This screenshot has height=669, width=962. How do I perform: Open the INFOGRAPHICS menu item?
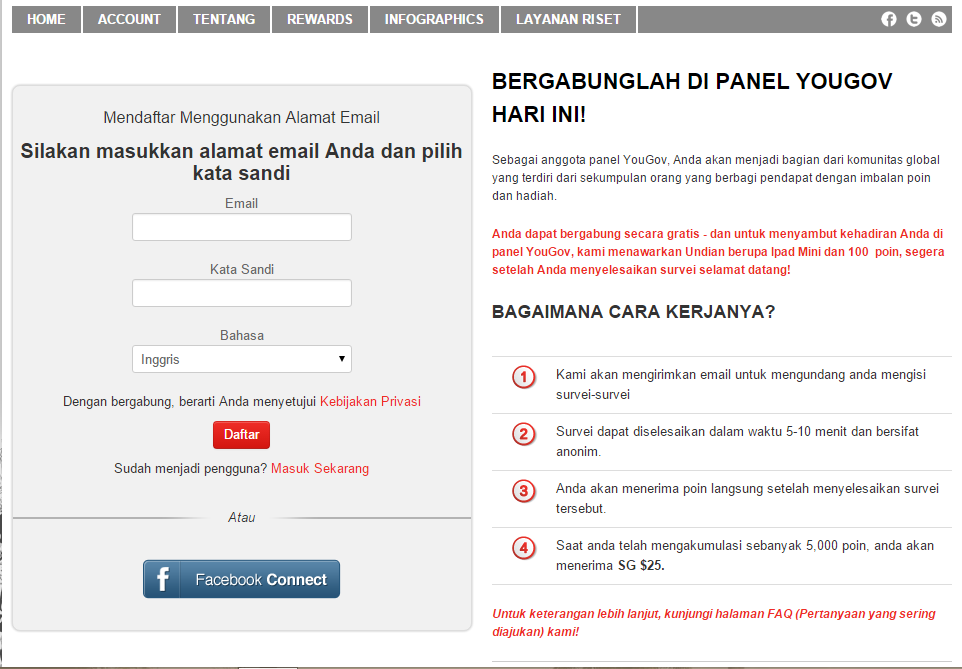pyautogui.click(x=434, y=19)
